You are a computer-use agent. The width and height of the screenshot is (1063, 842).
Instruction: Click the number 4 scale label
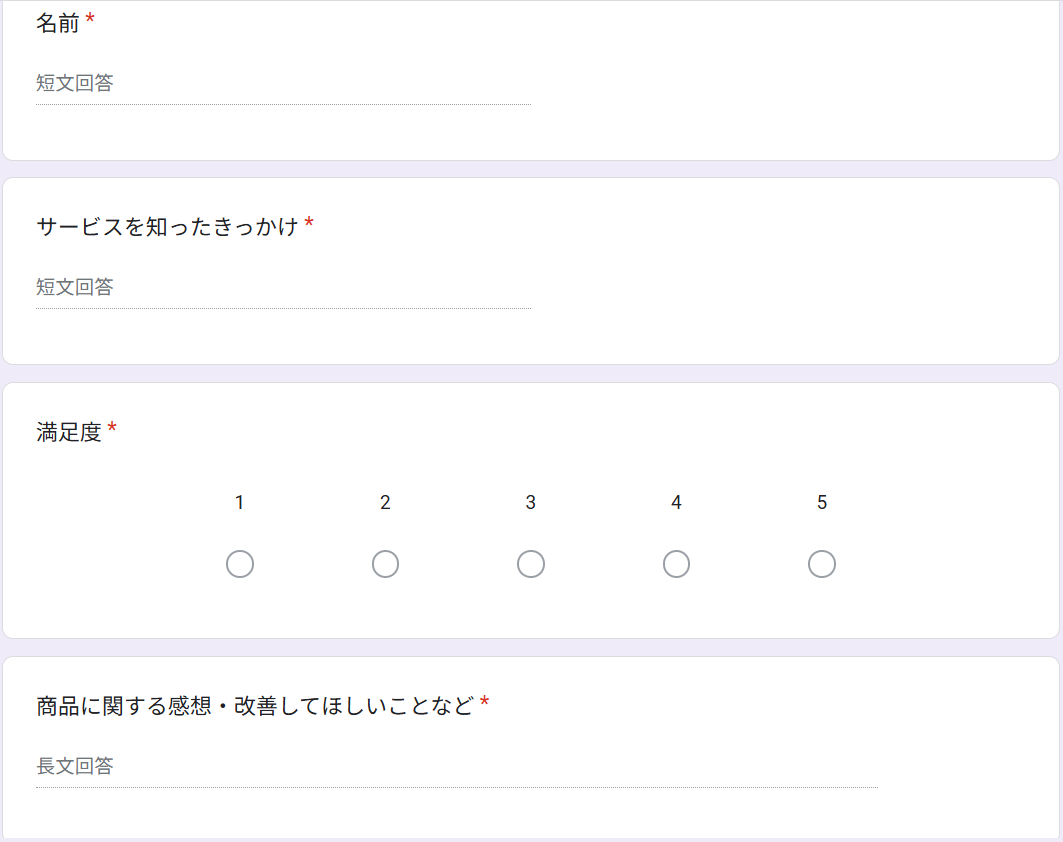pos(676,503)
